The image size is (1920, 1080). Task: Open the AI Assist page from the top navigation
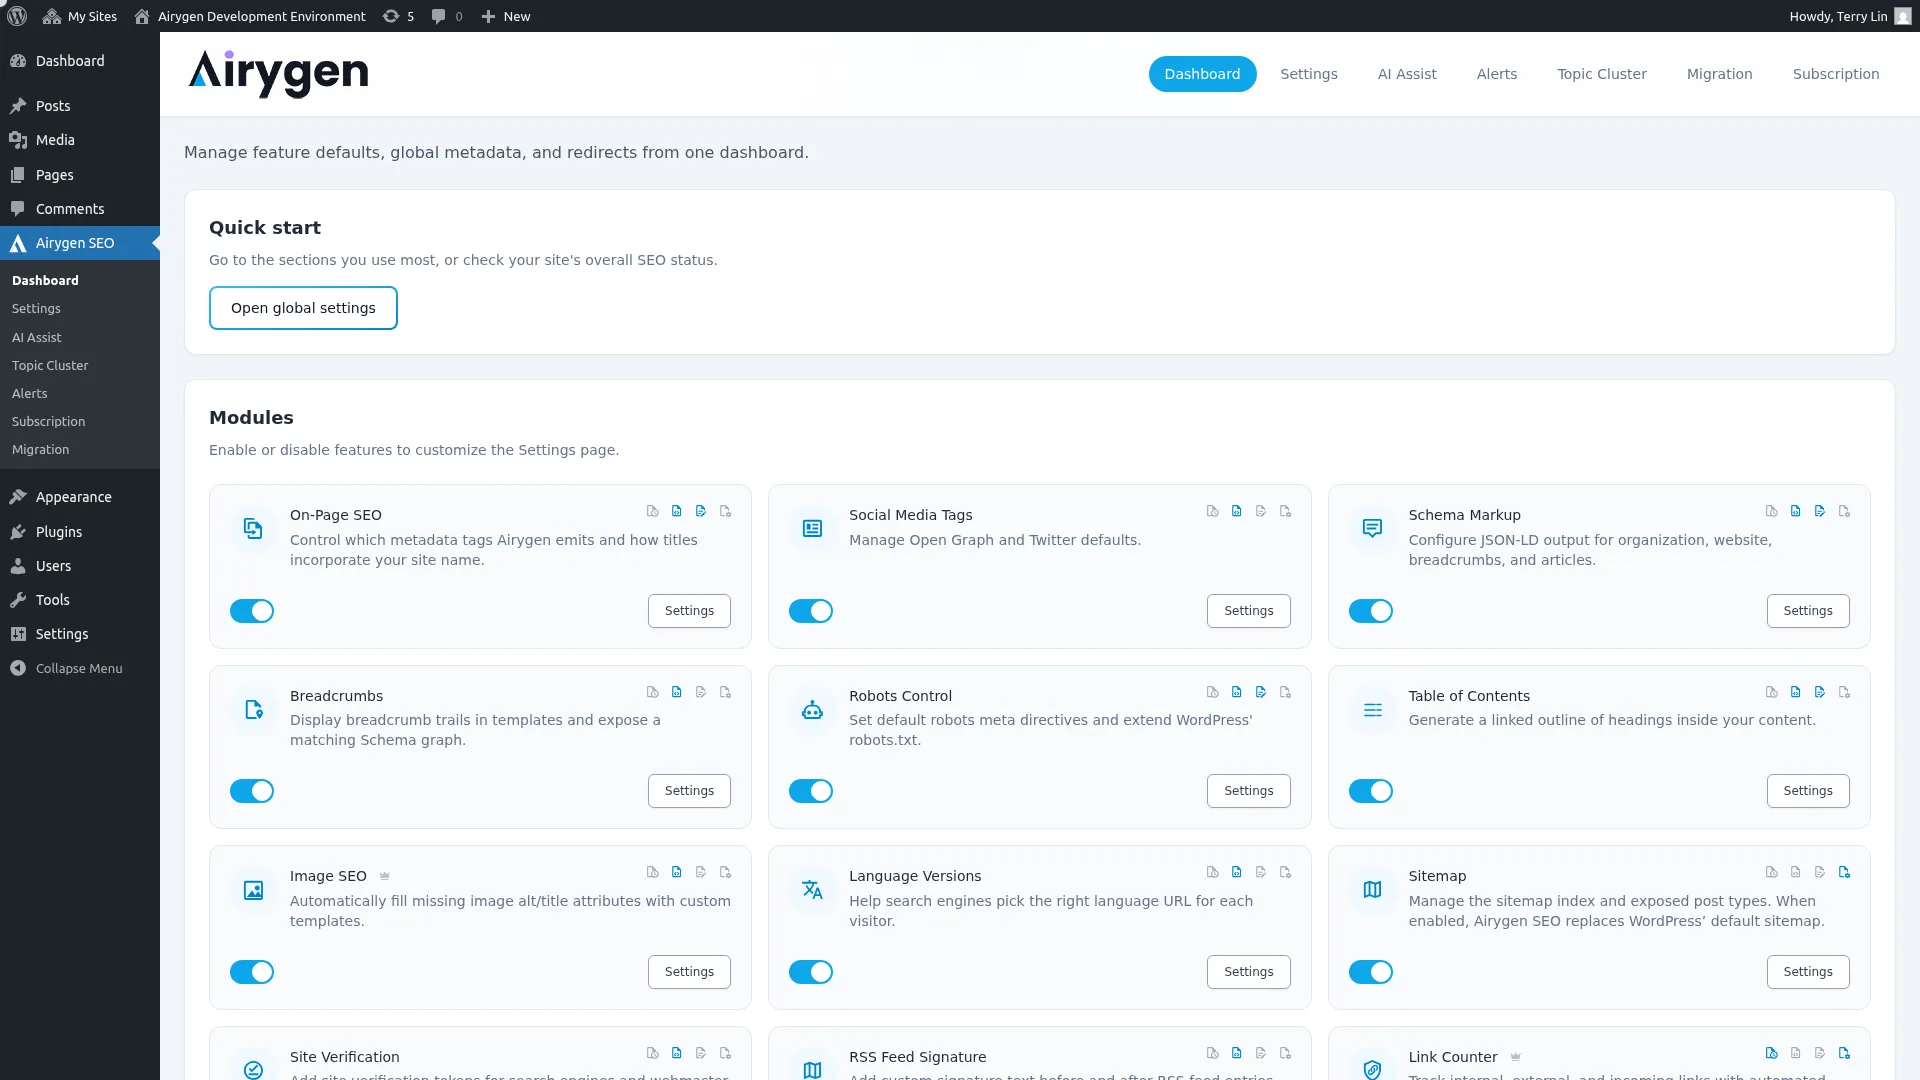click(x=1406, y=73)
